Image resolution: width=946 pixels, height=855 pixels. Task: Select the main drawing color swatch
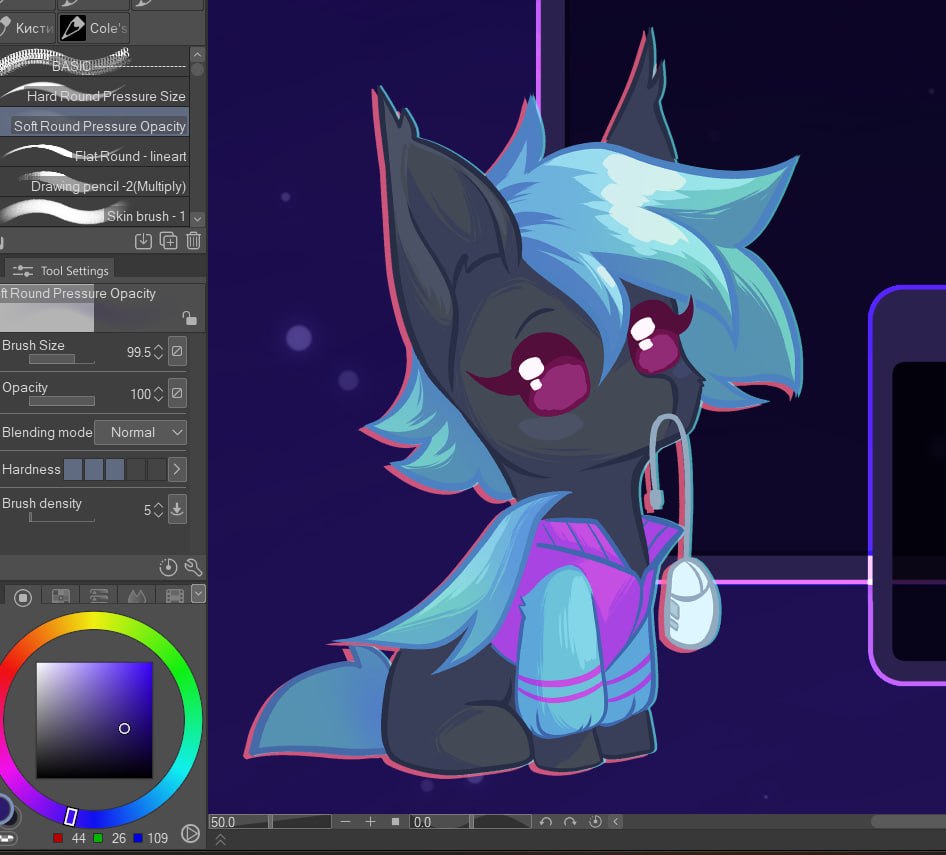[5, 809]
